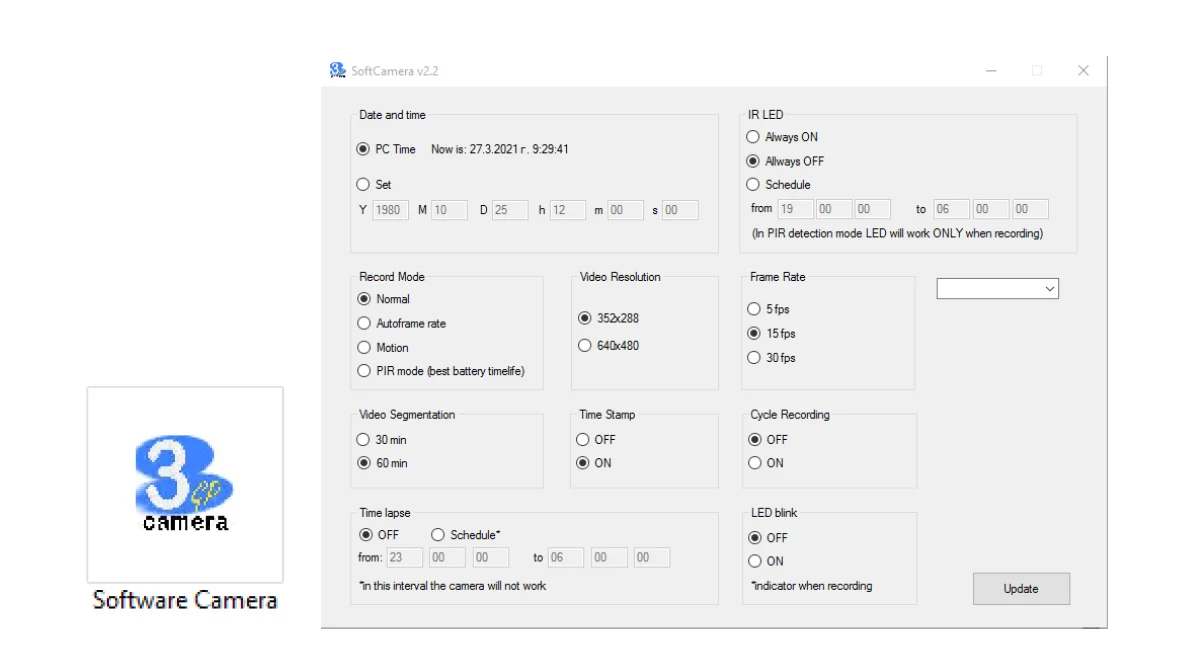Select 30 min video segmentation
Screen dimensions: 1177x662
tap(363, 440)
